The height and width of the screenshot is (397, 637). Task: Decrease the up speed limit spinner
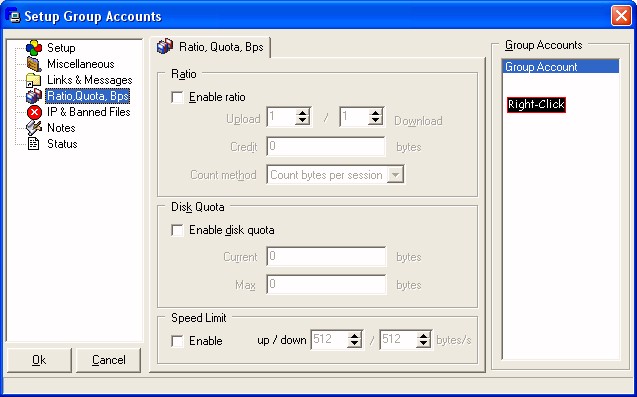pyautogui.click(x=355, y=344)
